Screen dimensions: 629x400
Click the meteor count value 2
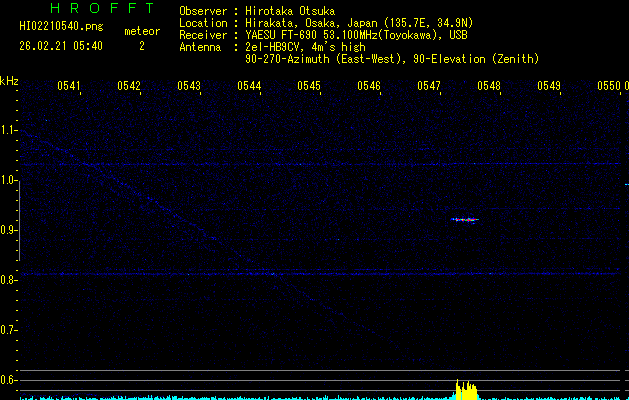[x=141, y=46]
